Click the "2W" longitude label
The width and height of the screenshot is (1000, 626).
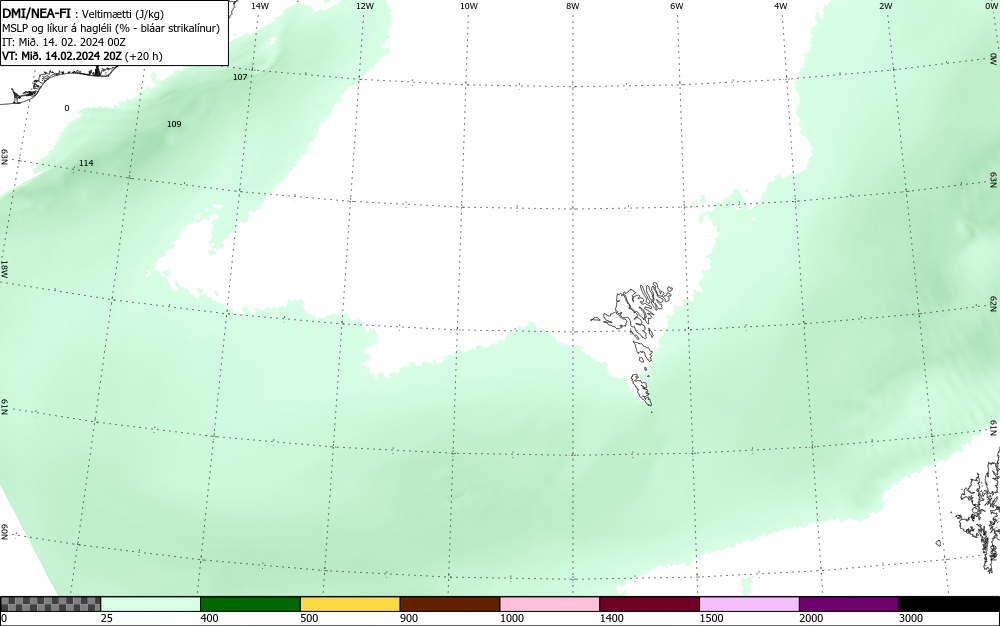tap(885, 6)
